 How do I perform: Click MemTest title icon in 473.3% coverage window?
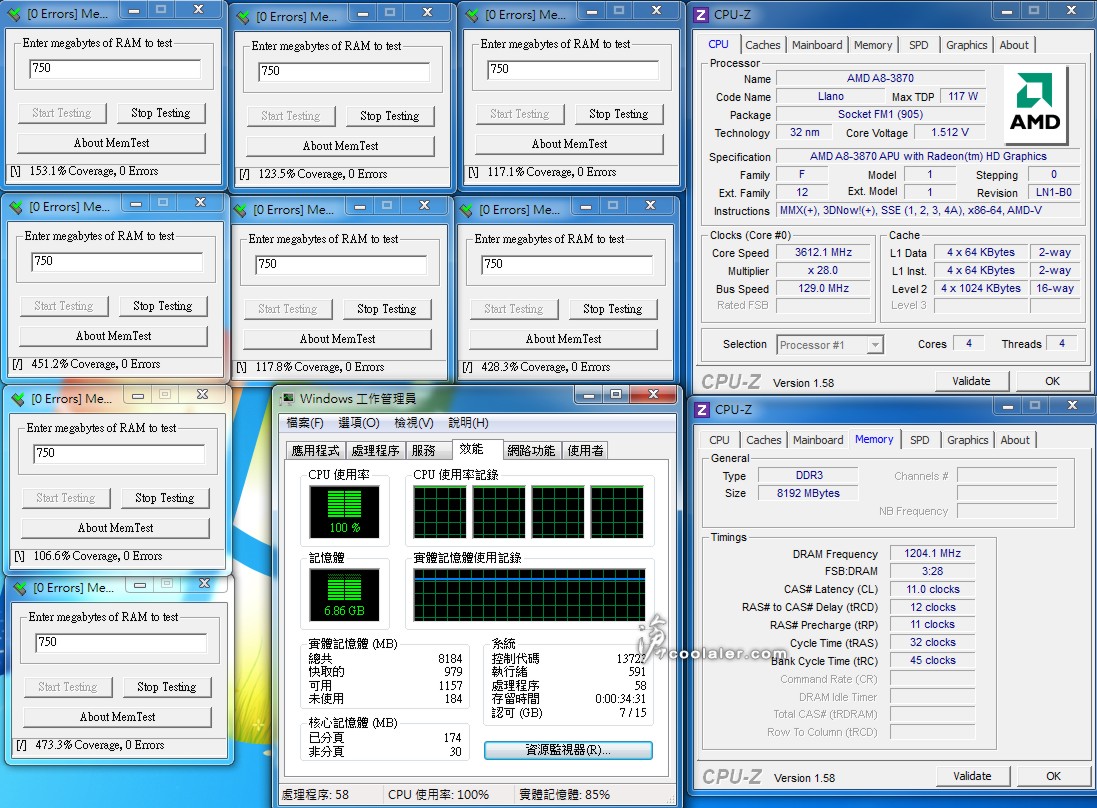point(20,588)
